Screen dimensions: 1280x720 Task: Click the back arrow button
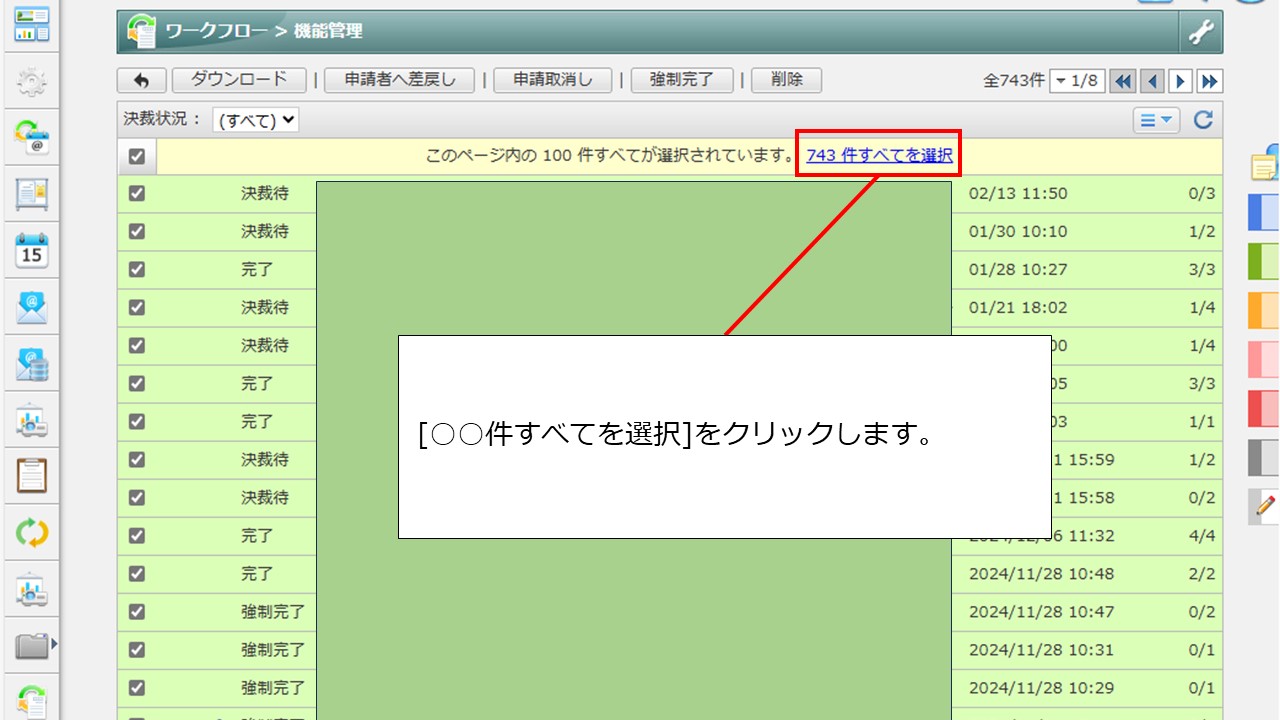[141, 81]
